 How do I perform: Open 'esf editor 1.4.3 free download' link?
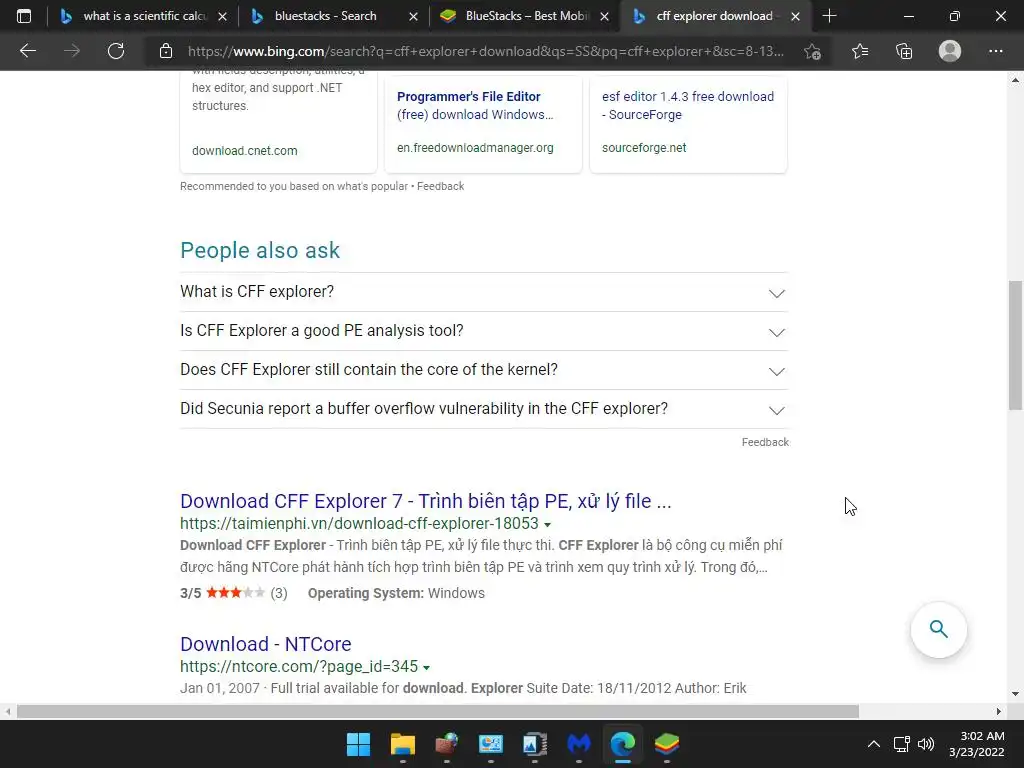click(688, 105)
